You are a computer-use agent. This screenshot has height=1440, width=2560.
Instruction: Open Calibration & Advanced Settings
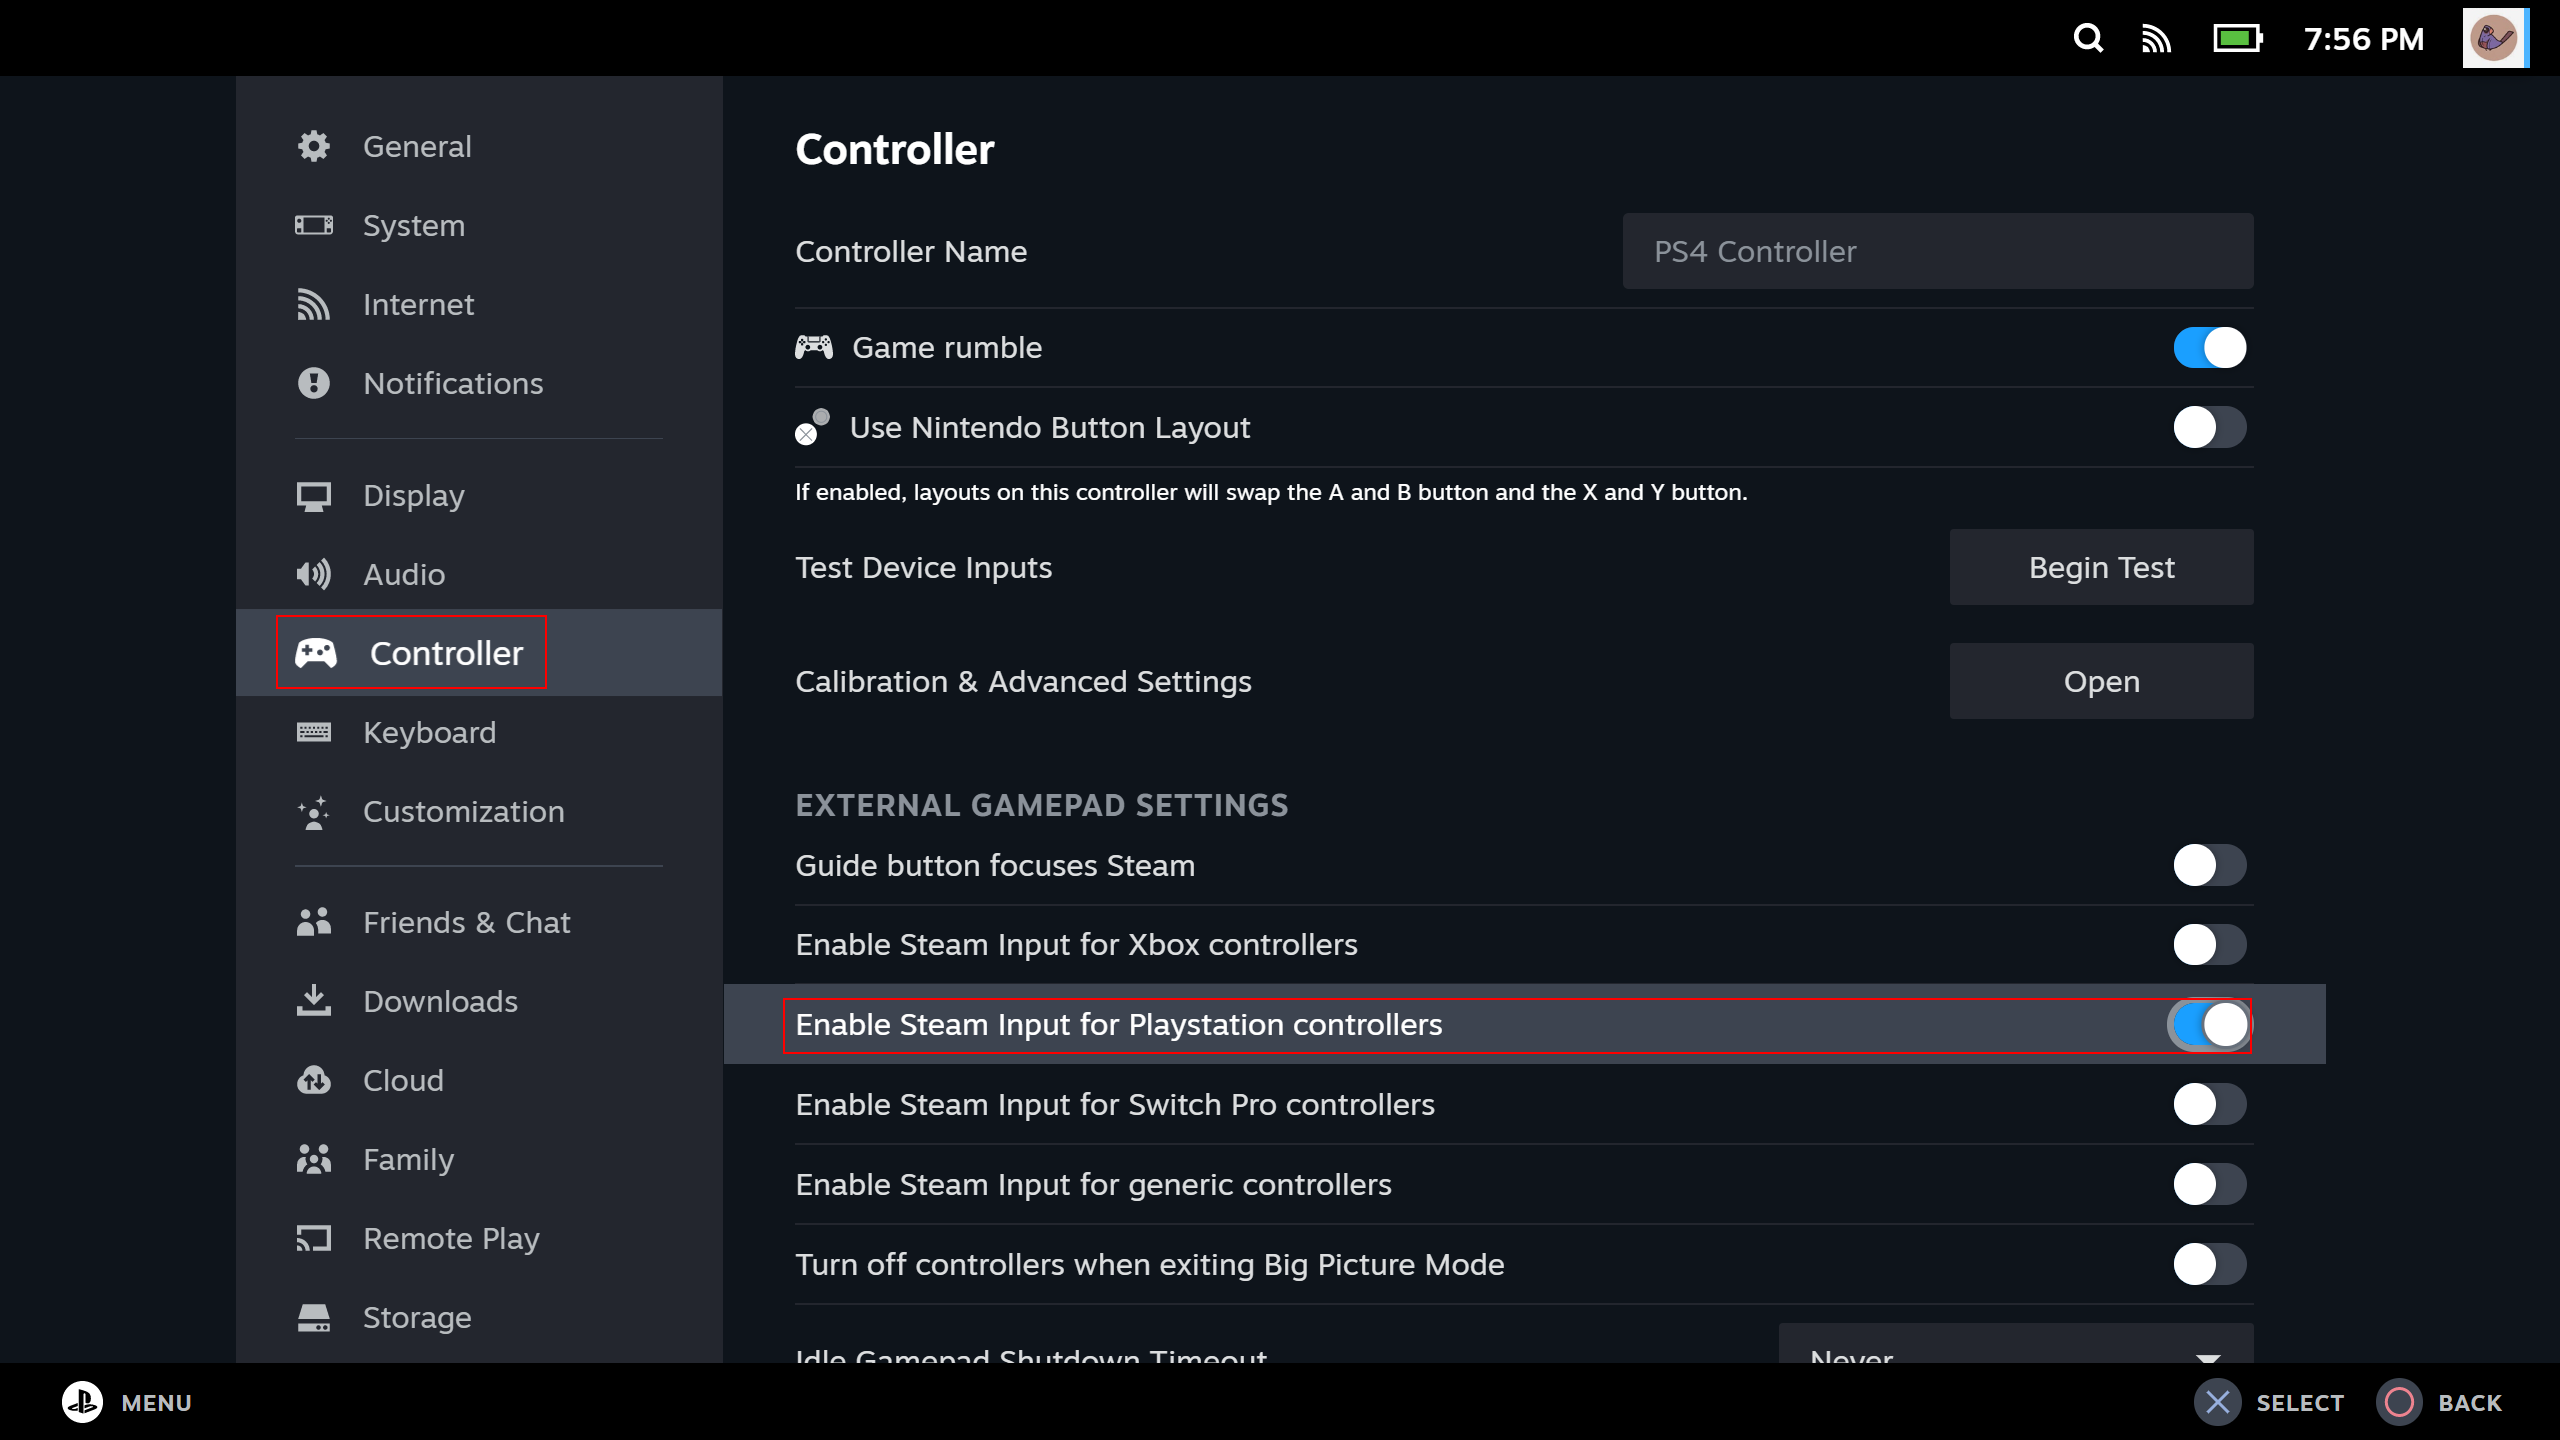coord(2101,681)
